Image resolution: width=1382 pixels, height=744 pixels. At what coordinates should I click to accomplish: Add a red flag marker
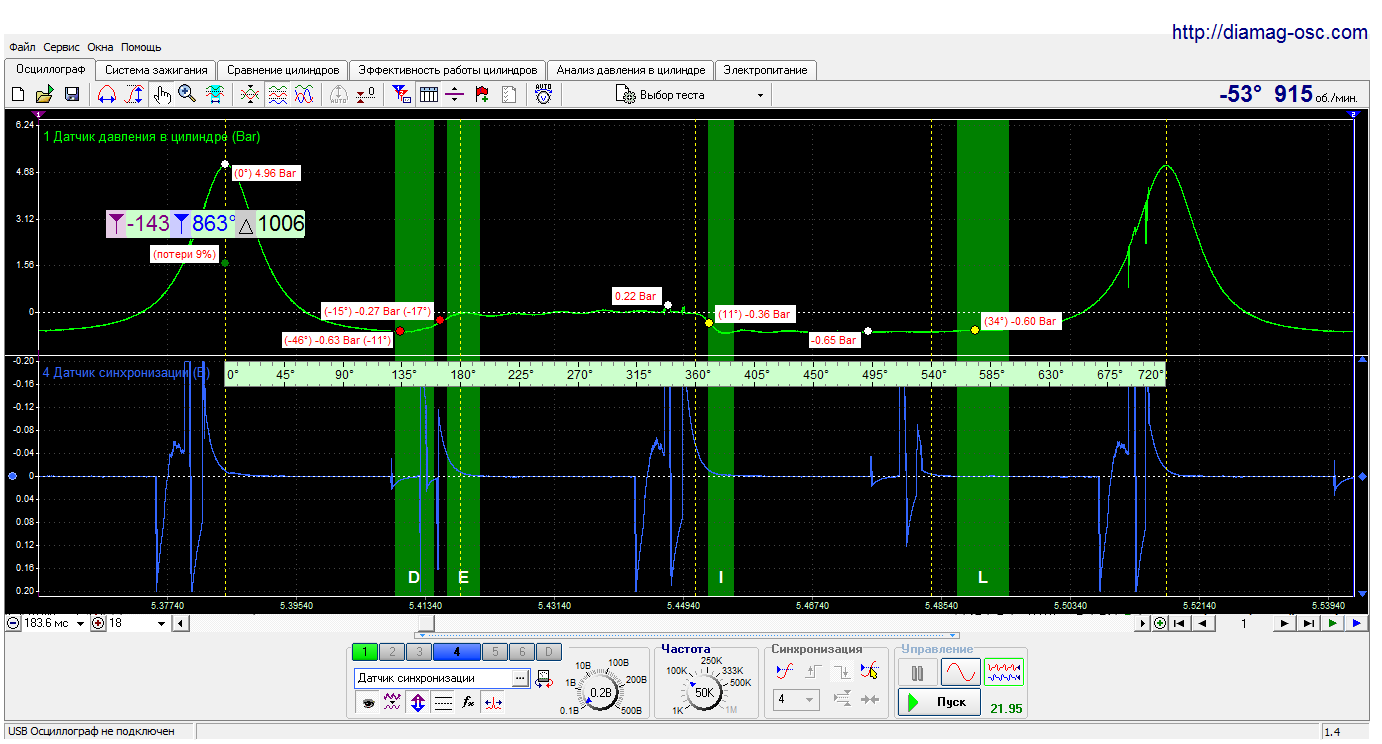[x=482, y=95]
